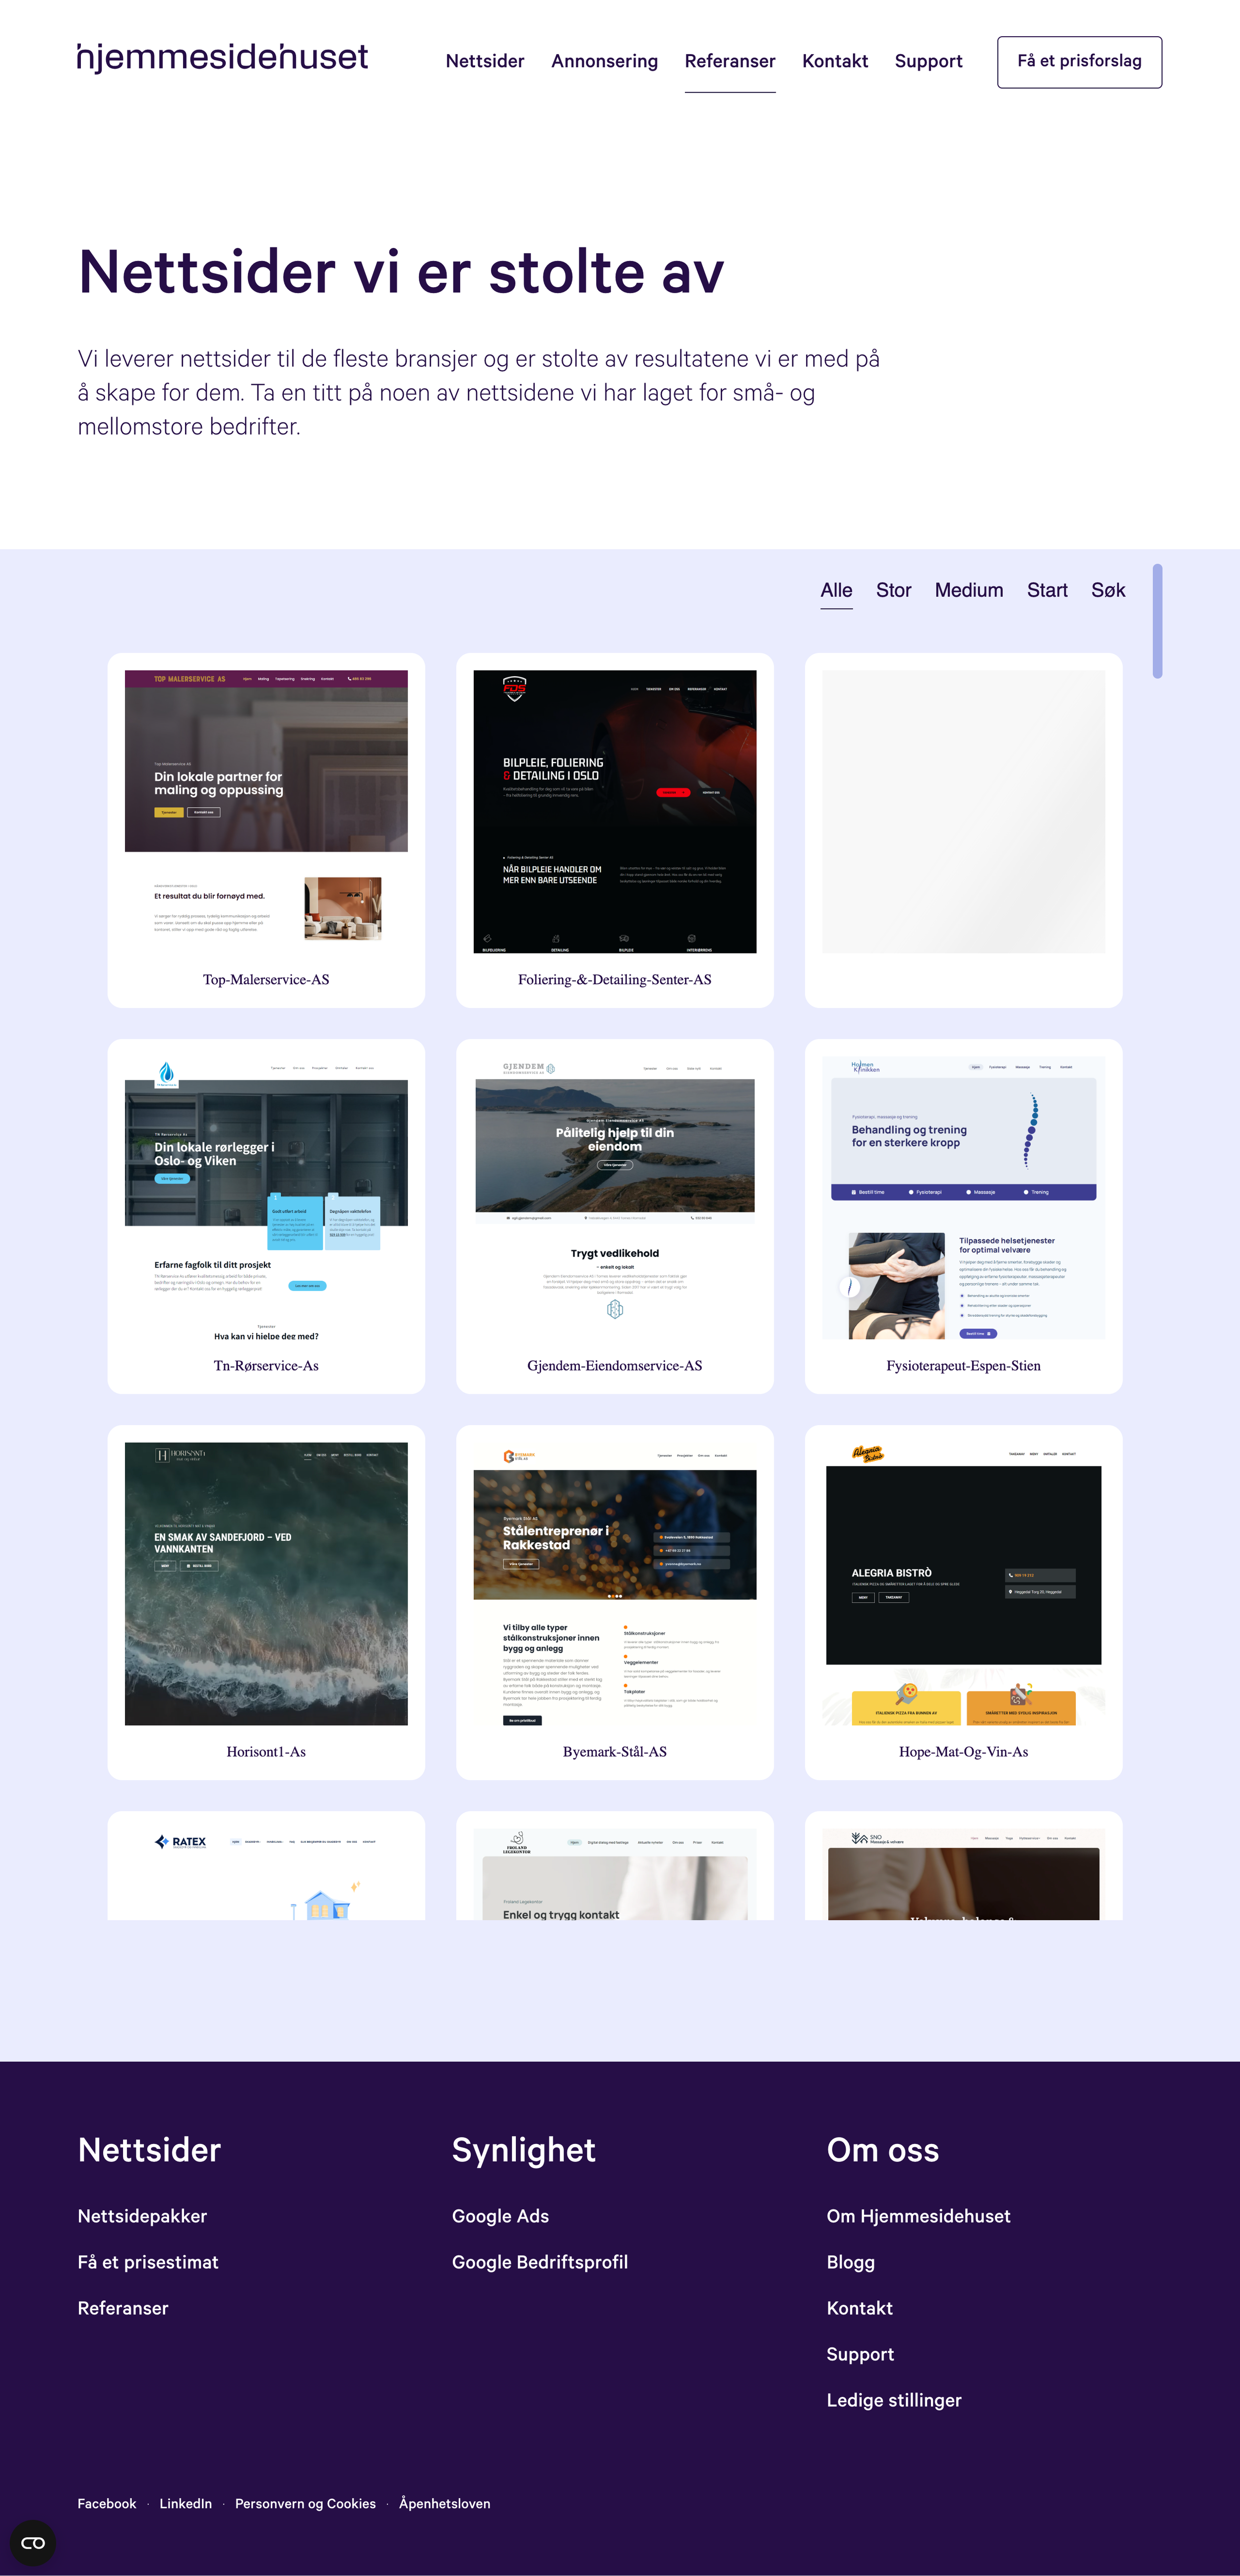Open the Søk filter option
Viewport: 1240px width, 2576px height.
[1107, 590]
